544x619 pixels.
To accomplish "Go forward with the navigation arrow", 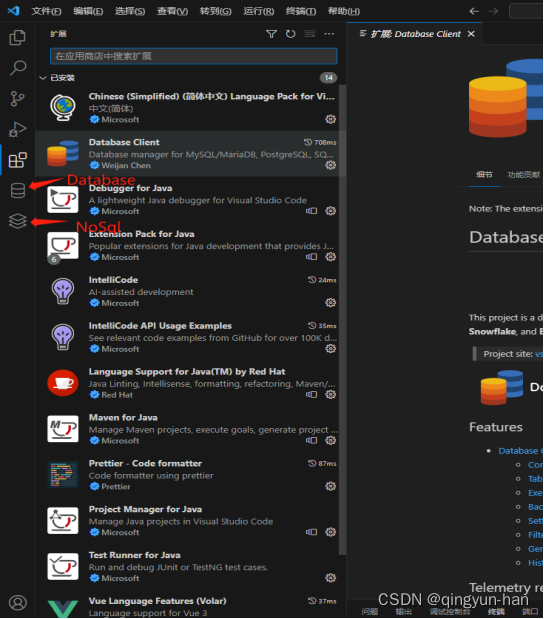I will (493, 11).
